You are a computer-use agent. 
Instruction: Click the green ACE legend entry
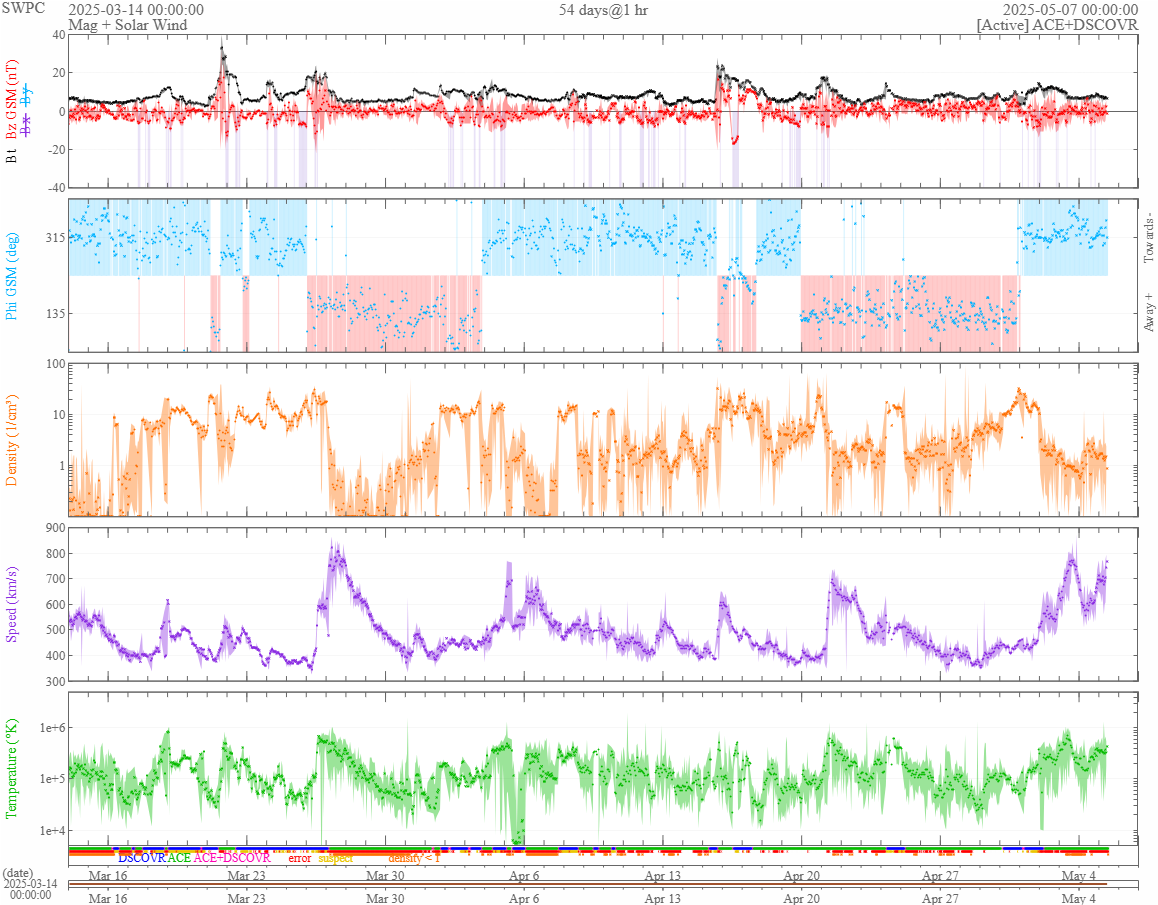pos(179,858)
